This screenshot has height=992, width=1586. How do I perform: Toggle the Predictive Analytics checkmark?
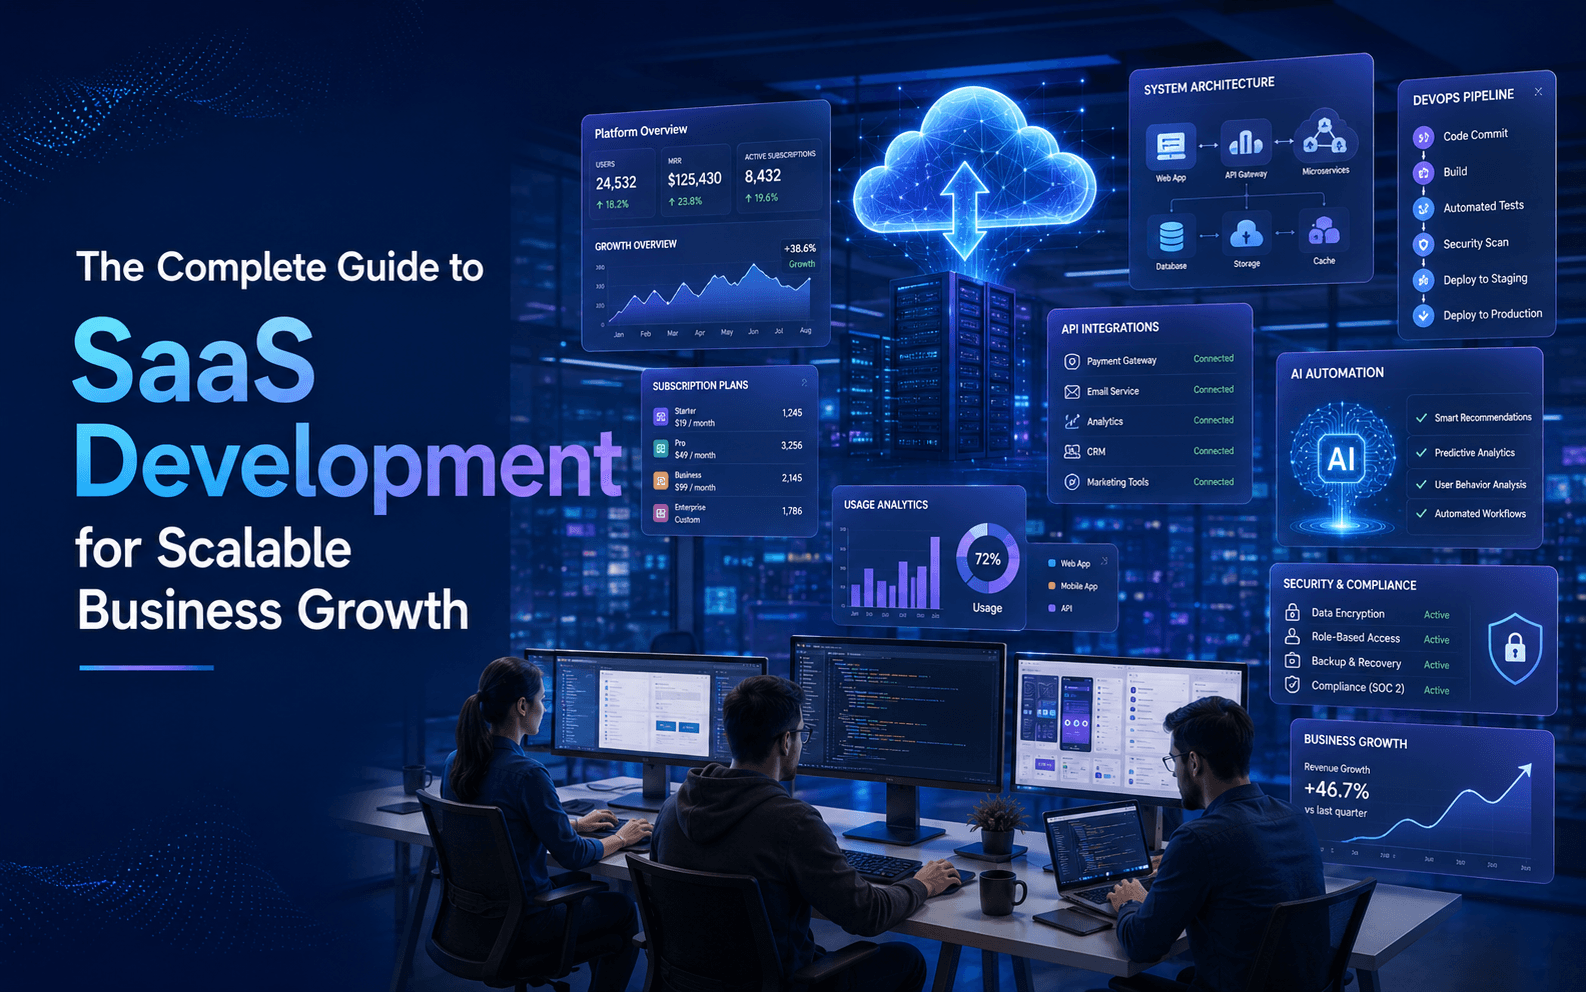coord(1421,453)
